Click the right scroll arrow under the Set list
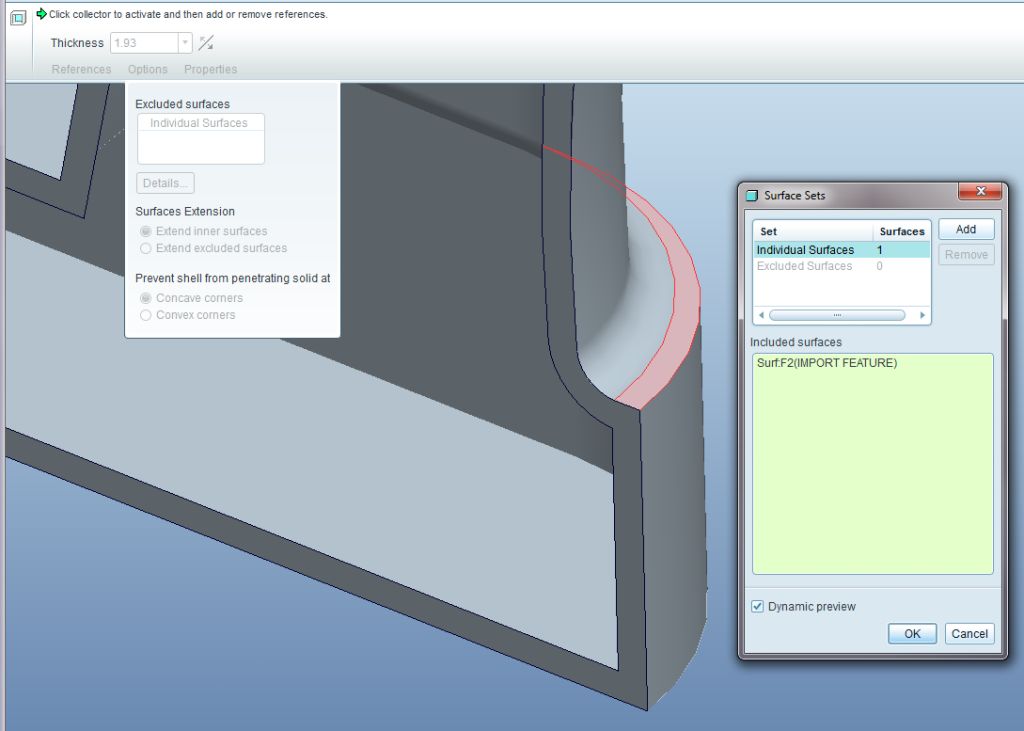Screen dimensions: 1024x731 pos(922,315)
